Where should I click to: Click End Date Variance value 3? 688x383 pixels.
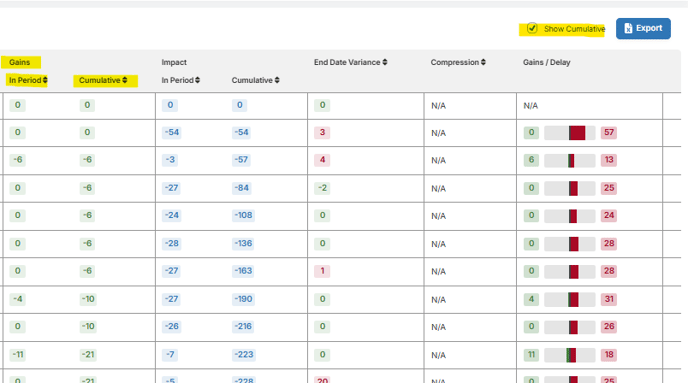(x=322, y=132)
